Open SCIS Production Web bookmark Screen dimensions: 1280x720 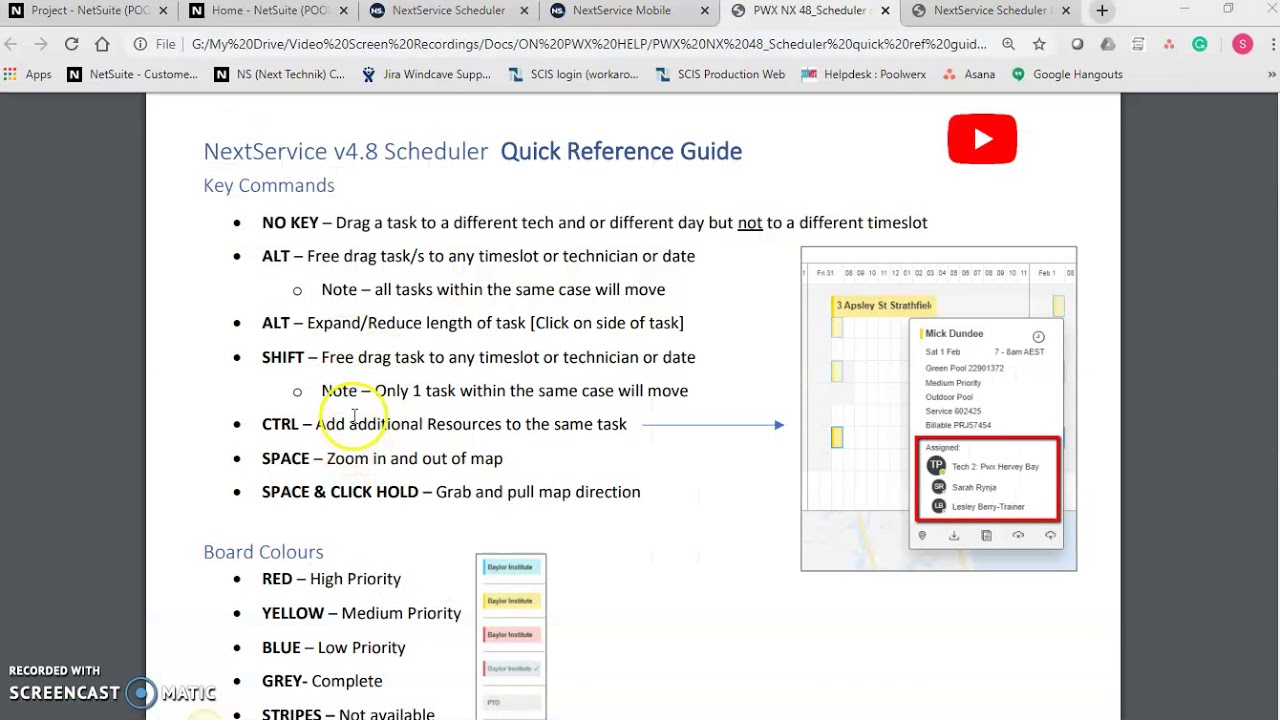coord(720,74)
